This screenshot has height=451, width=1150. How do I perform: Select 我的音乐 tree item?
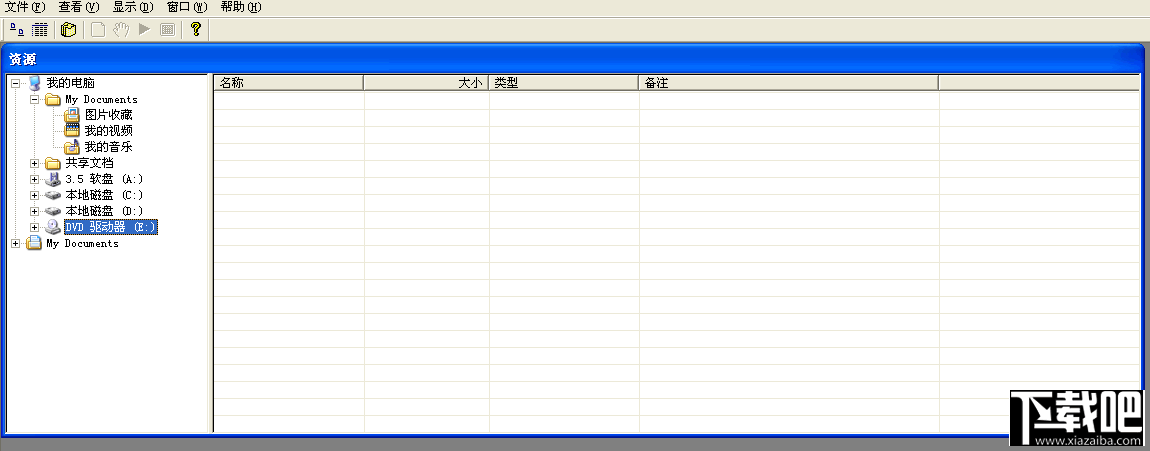point(109,147)
